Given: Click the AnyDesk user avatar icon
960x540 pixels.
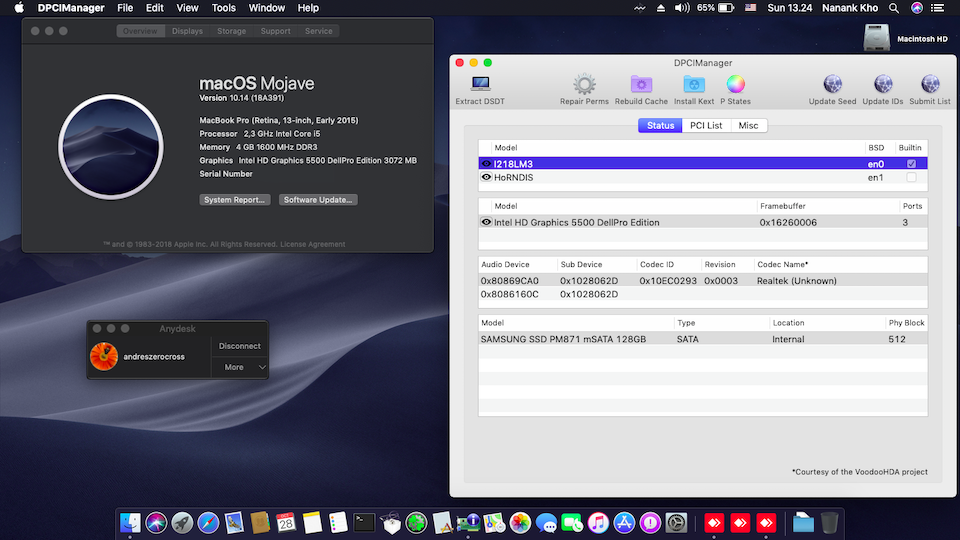Looking at the screenshot, I should 104,356.
